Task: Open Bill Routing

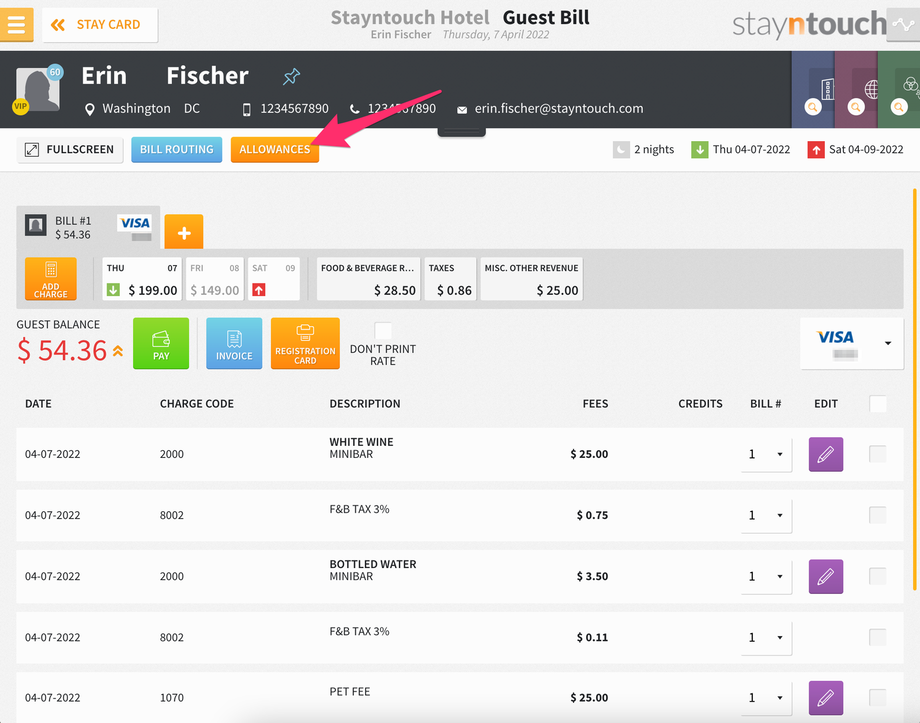Action: [x=177, y=150]
